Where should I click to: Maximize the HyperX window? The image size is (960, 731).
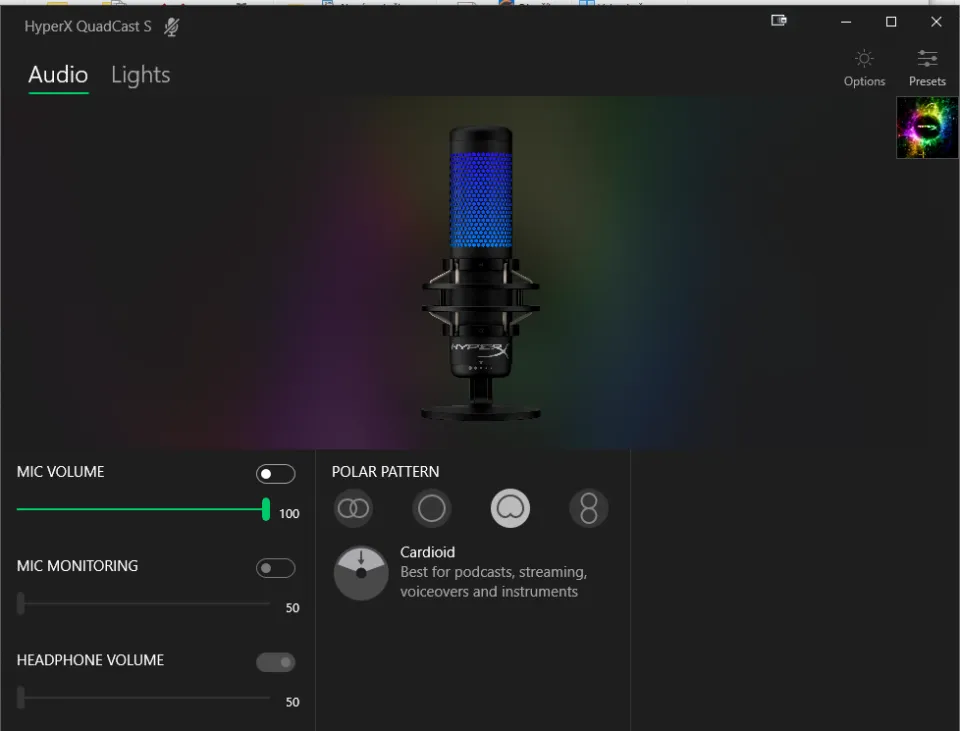[x=891, y=22]
